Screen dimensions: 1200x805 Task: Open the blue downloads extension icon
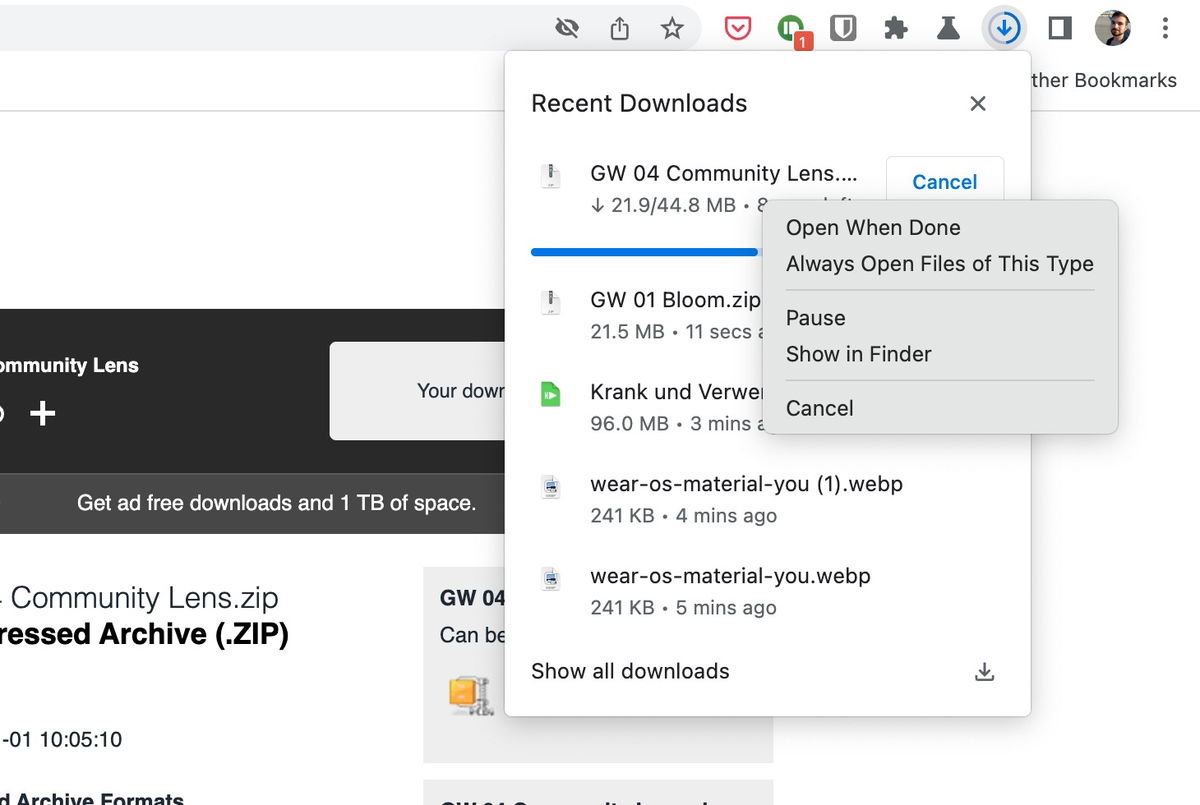pyautogui.click(x=1004, y=28)
